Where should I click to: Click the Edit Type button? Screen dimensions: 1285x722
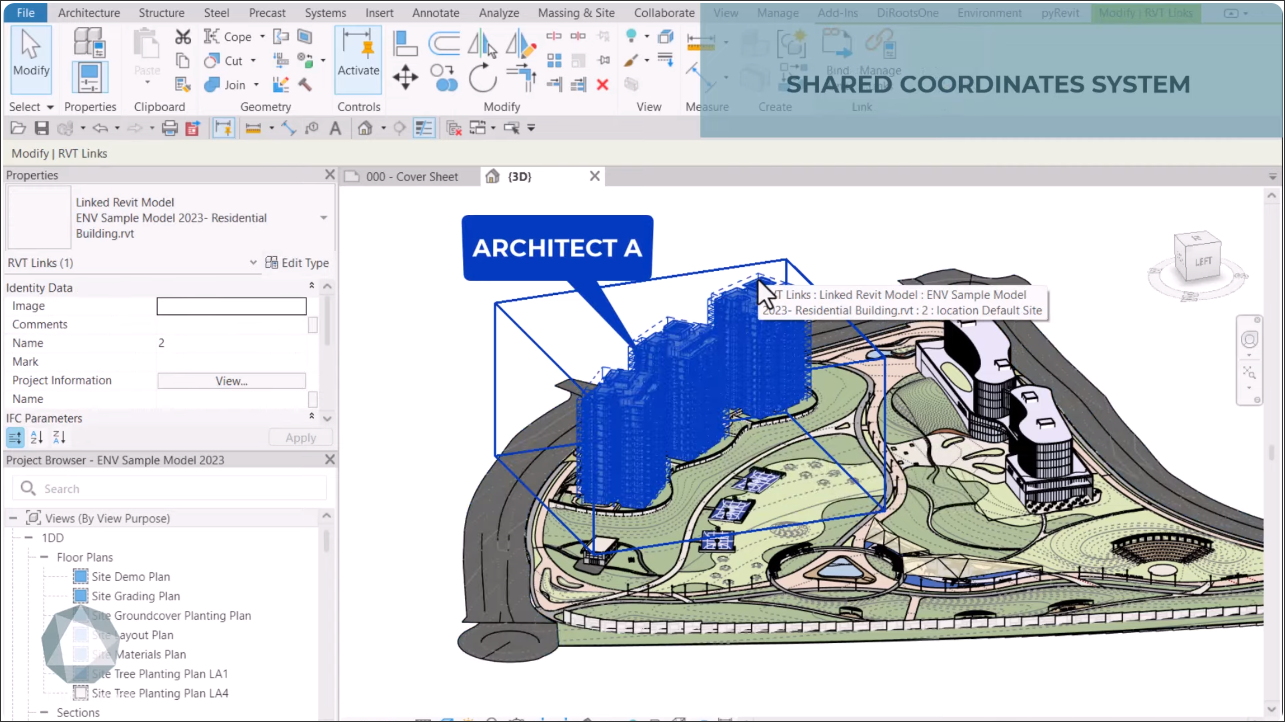coord(297,263)
